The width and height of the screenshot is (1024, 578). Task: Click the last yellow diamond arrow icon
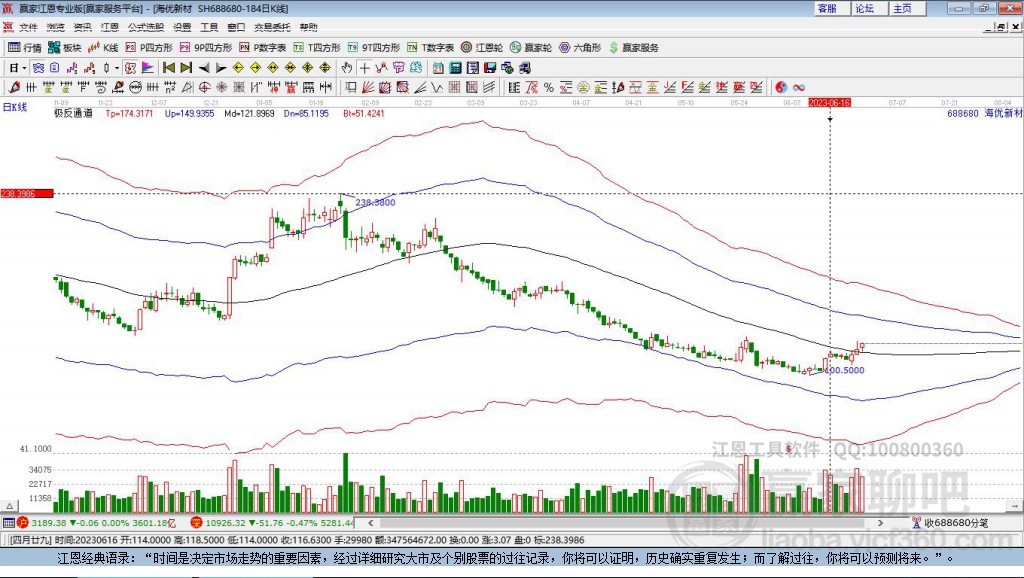pos(325,67)
